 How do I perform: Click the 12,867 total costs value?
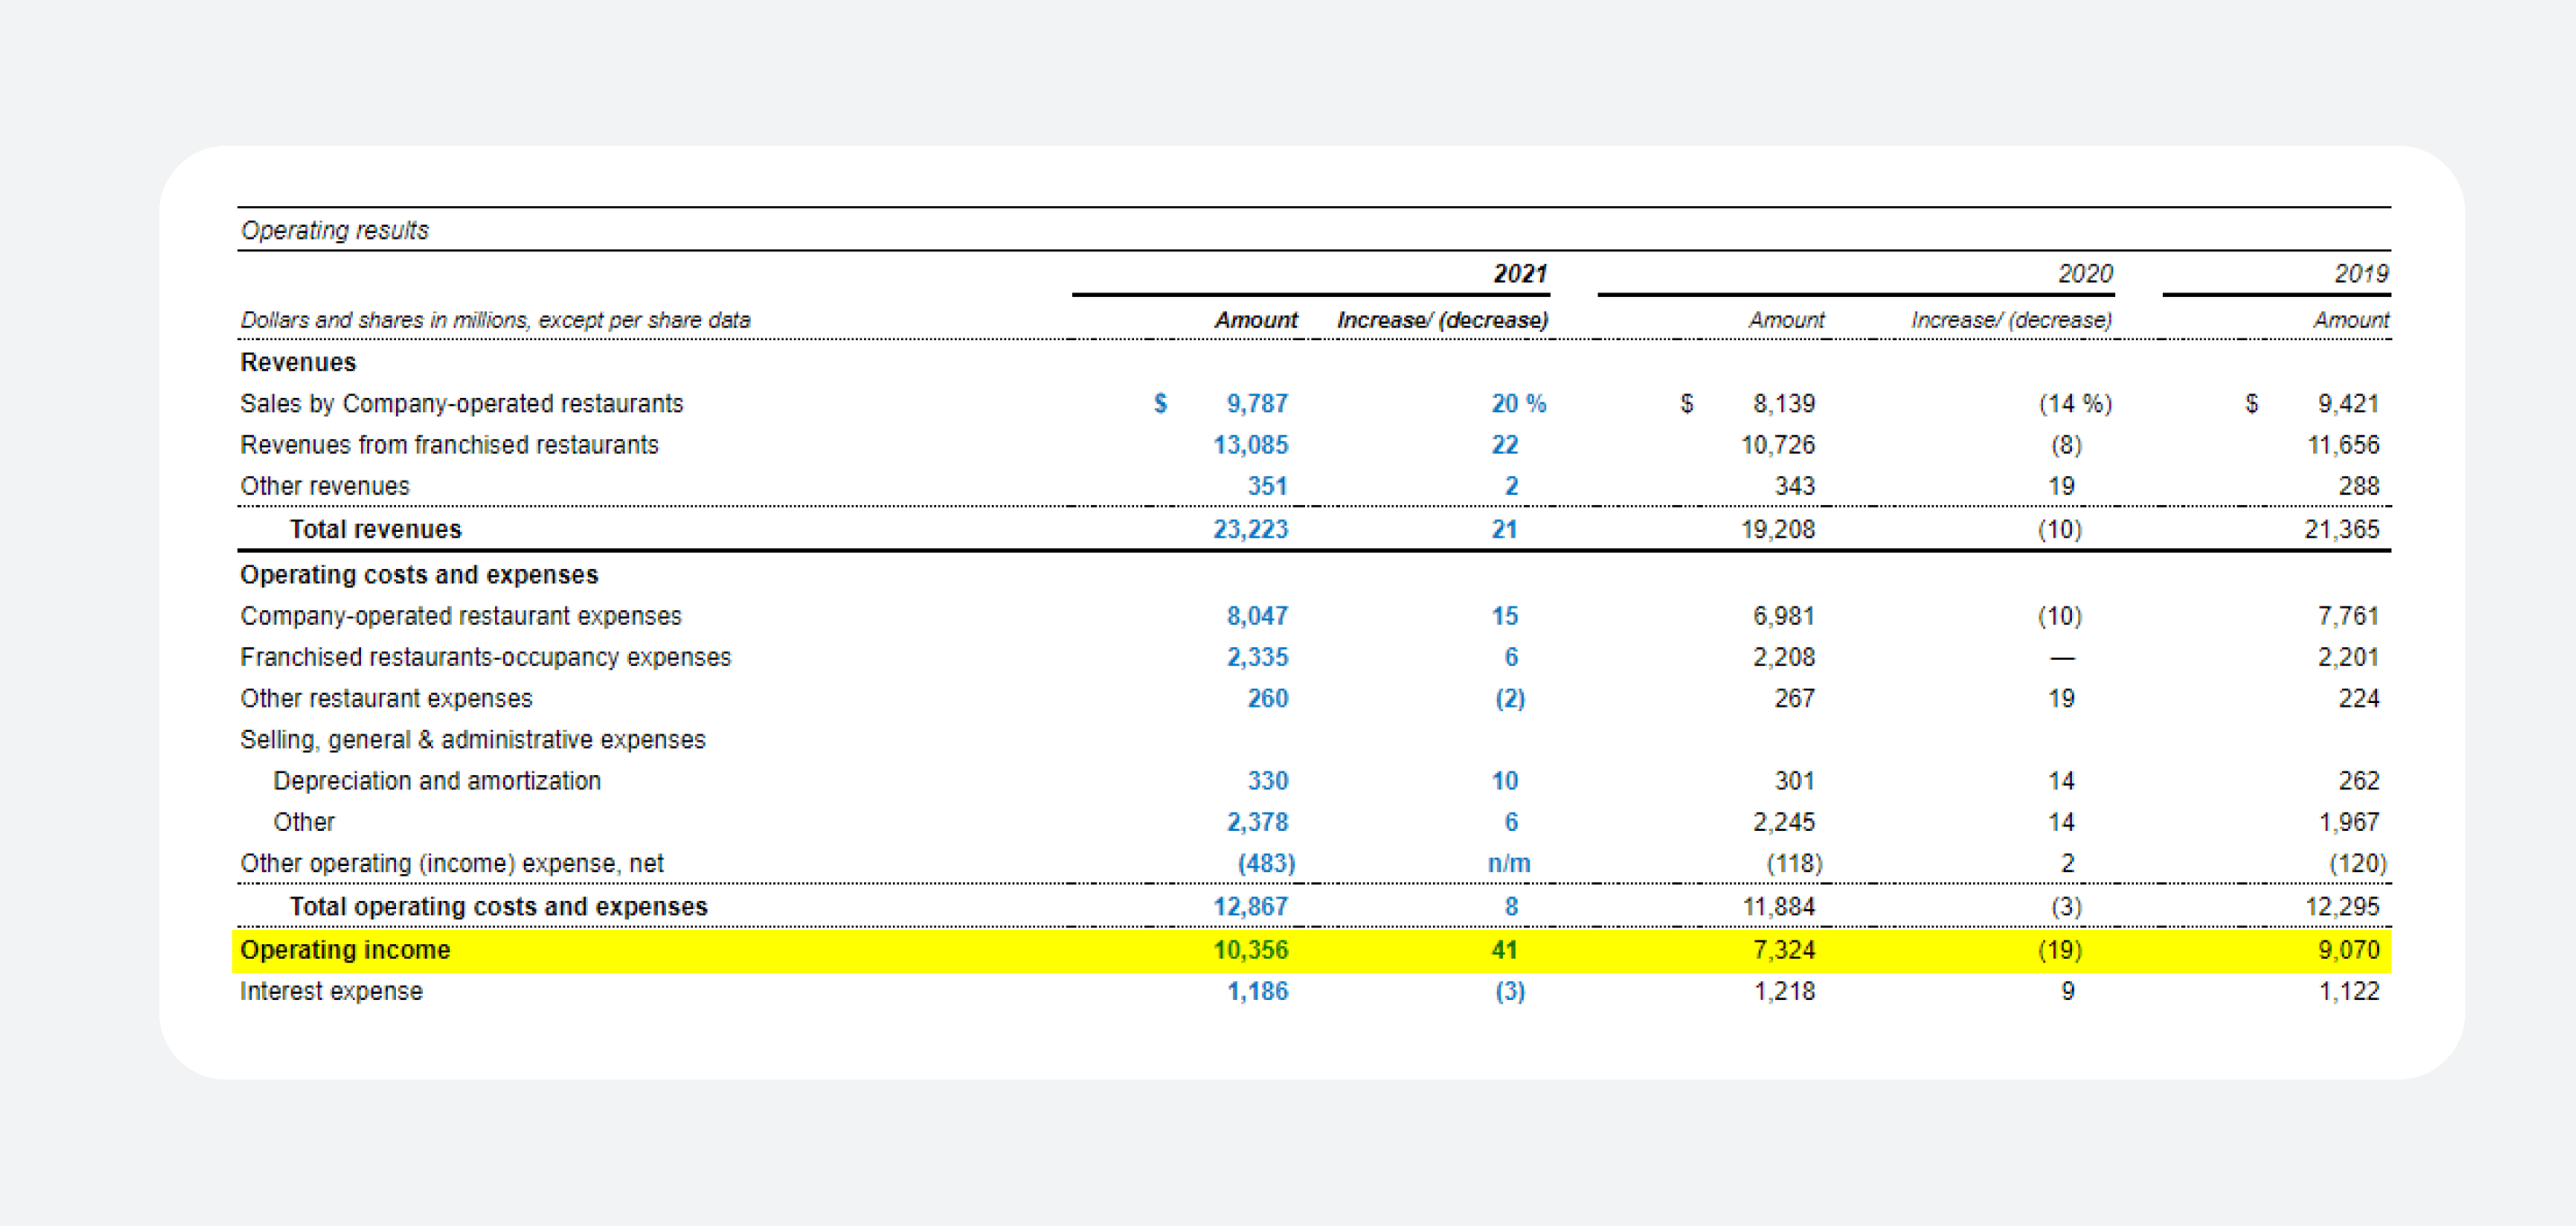[1251, 906]
